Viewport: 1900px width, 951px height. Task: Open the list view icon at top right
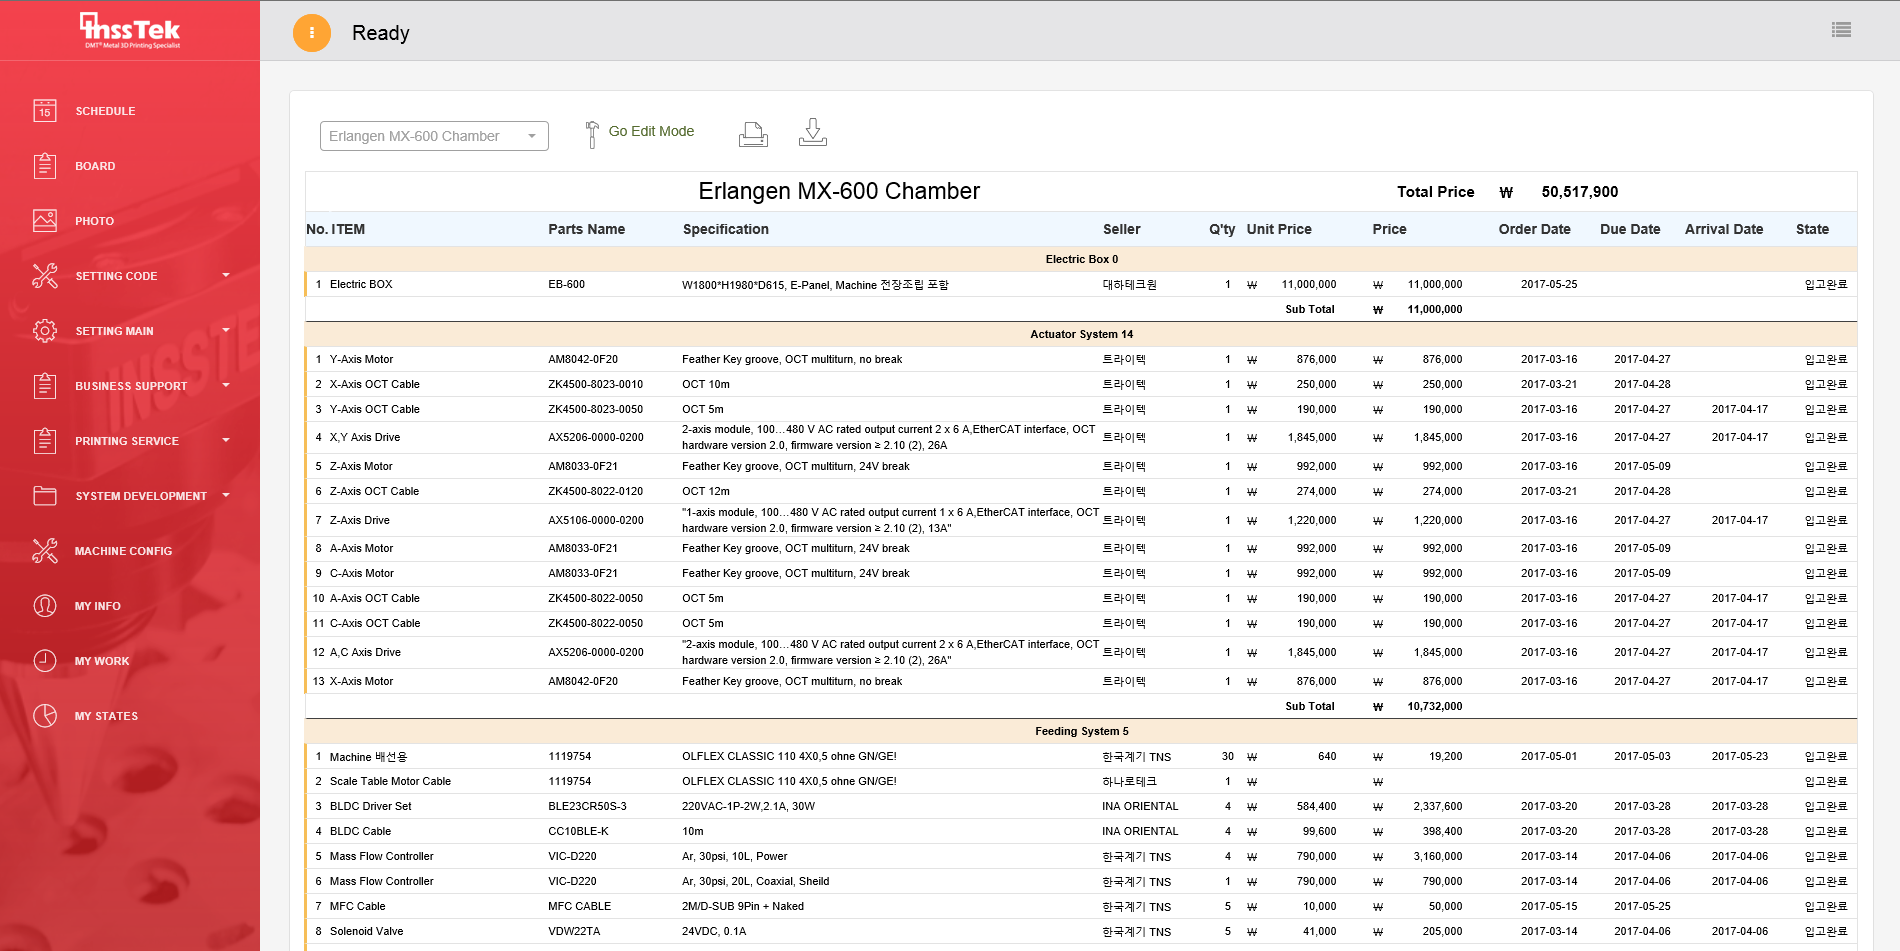(1841, 30)
